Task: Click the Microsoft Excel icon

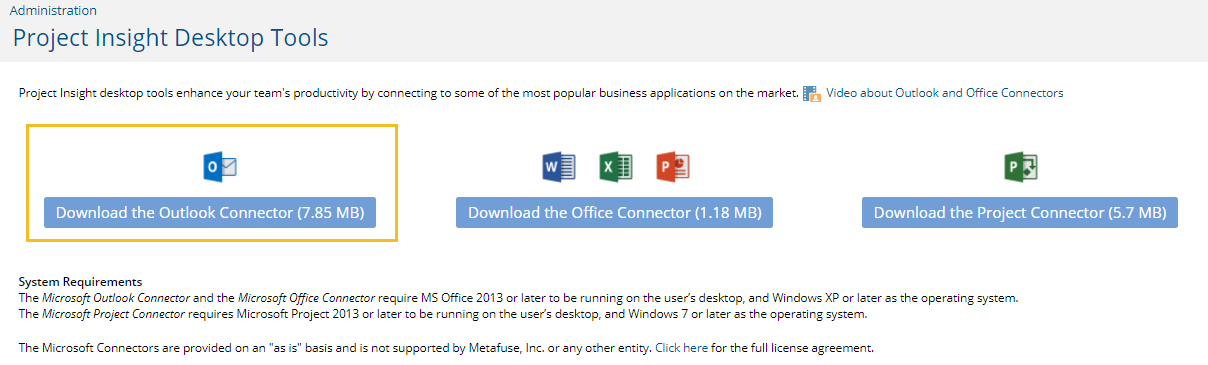Action: pyautogui.click(x=616, y=167)
